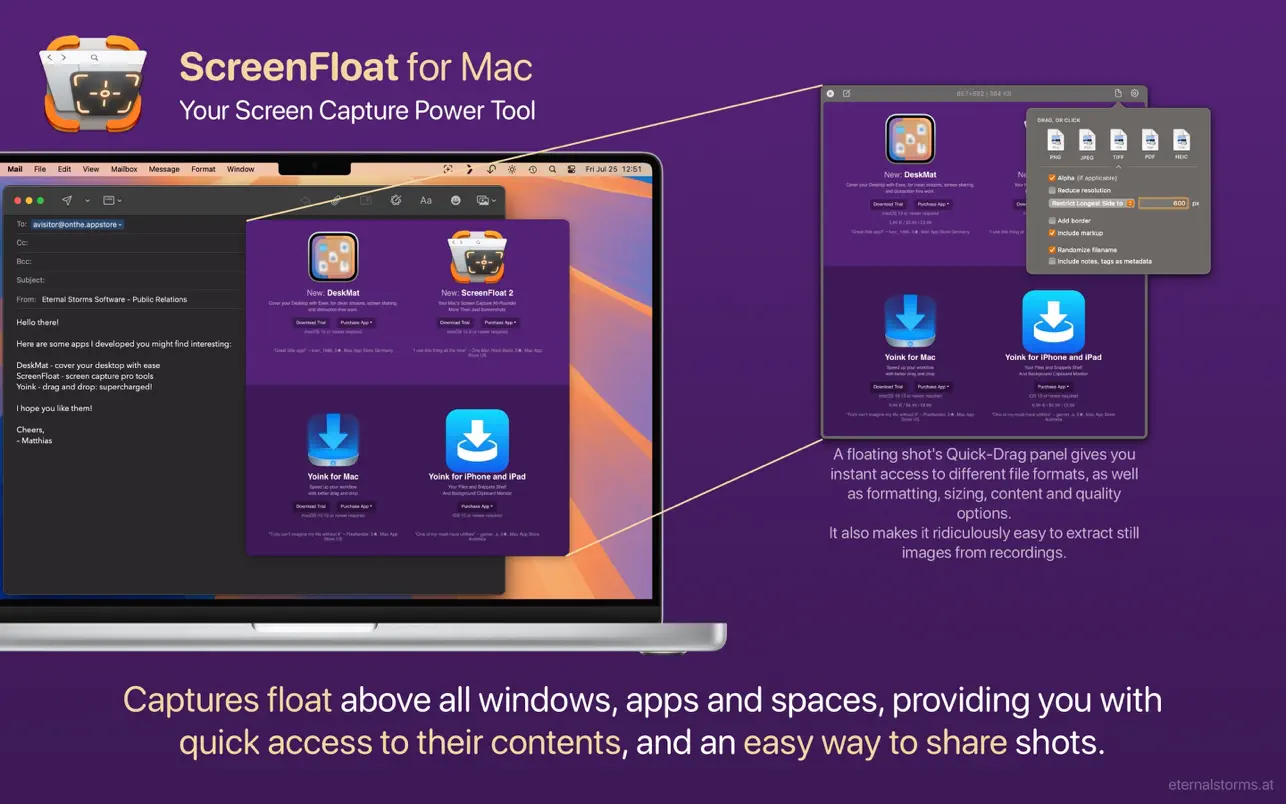Open the Window menu
The width and height of the screenshot is (1286, 804).
click(x=240, y=169)
